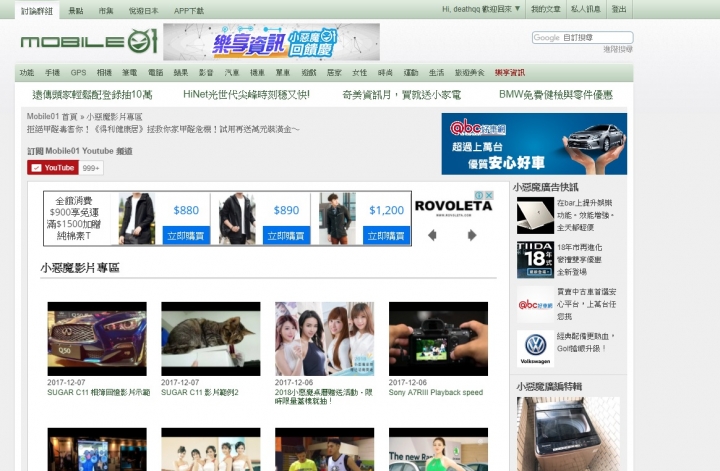This screenshot has height=471, width=720.
Task: Open 我的文章 in the top bar
Action: pyautogui.click(x=546, y=9)
